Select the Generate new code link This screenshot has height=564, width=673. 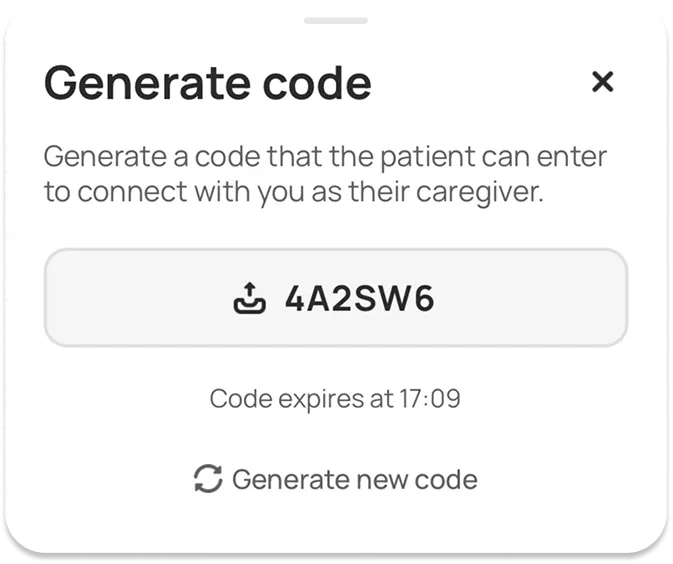[x=336, y=479]
